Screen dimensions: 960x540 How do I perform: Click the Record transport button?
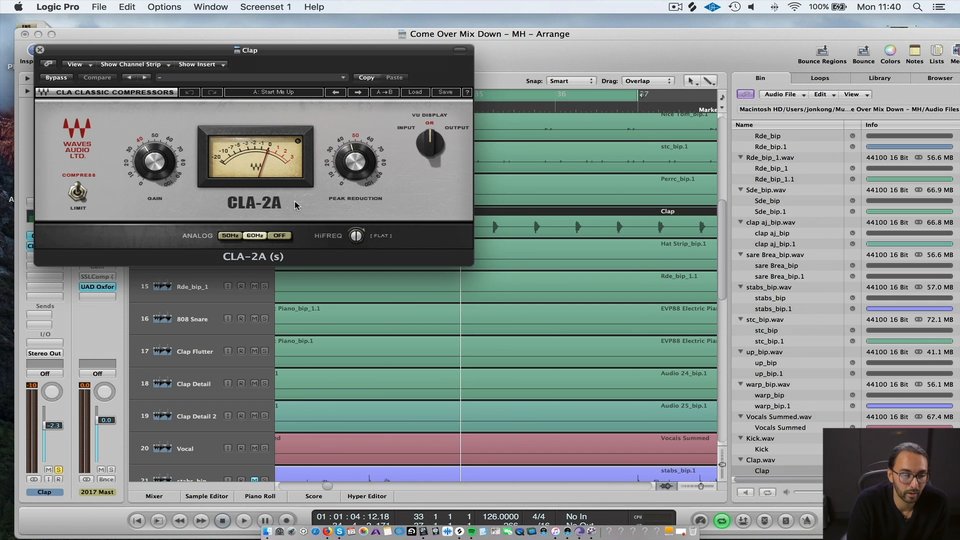(287, 520)
